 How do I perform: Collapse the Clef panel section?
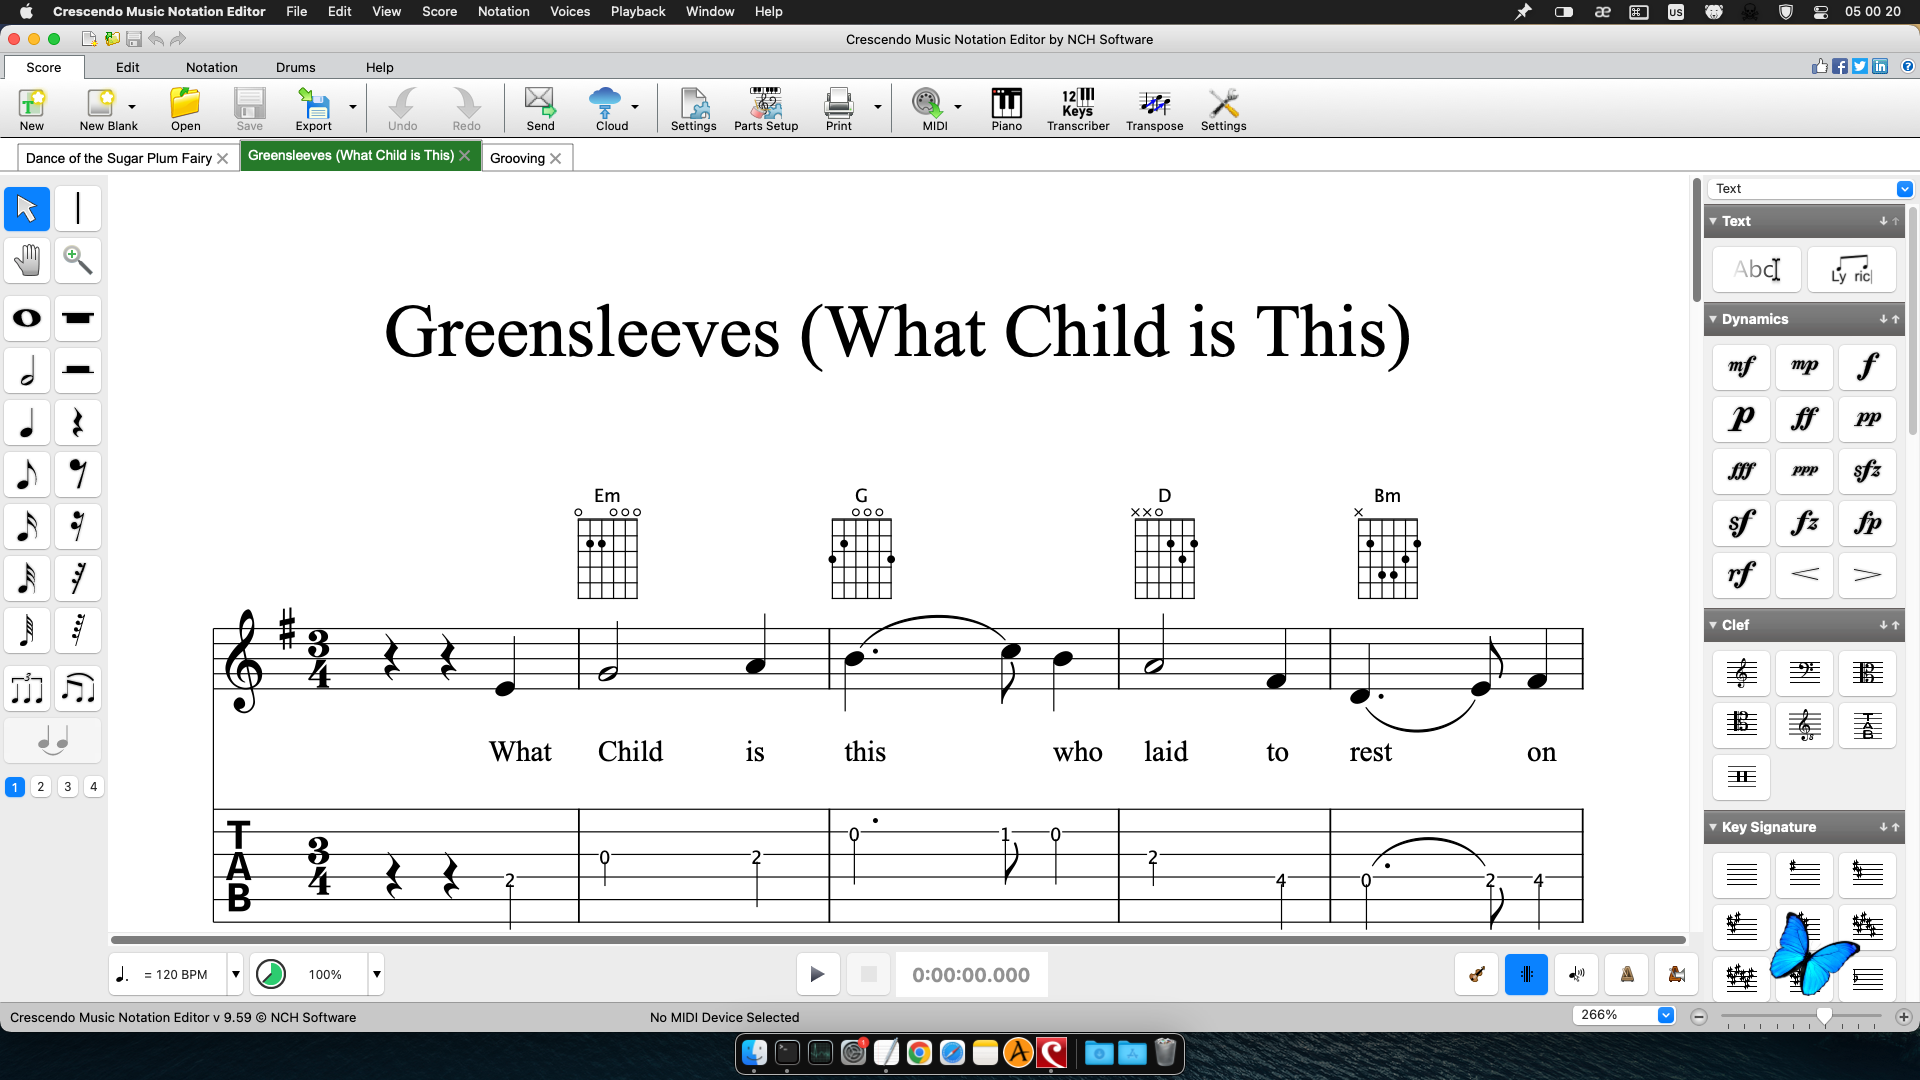tap(1713, 625)
